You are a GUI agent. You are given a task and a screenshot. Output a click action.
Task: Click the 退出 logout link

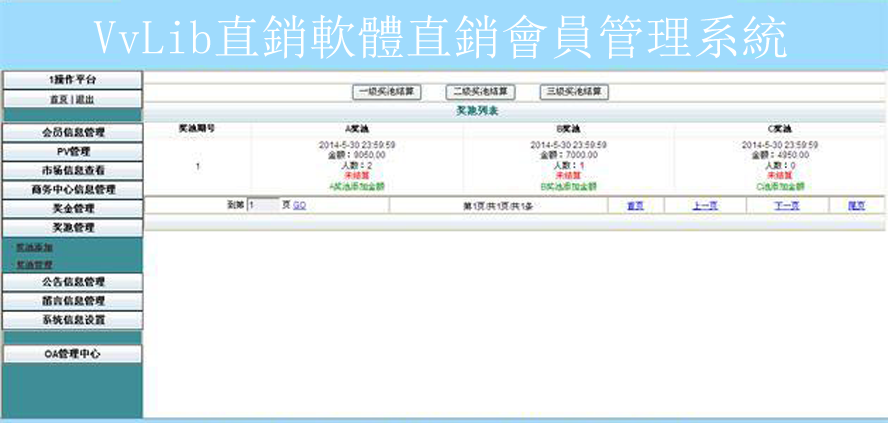click(x=86, y=100)
